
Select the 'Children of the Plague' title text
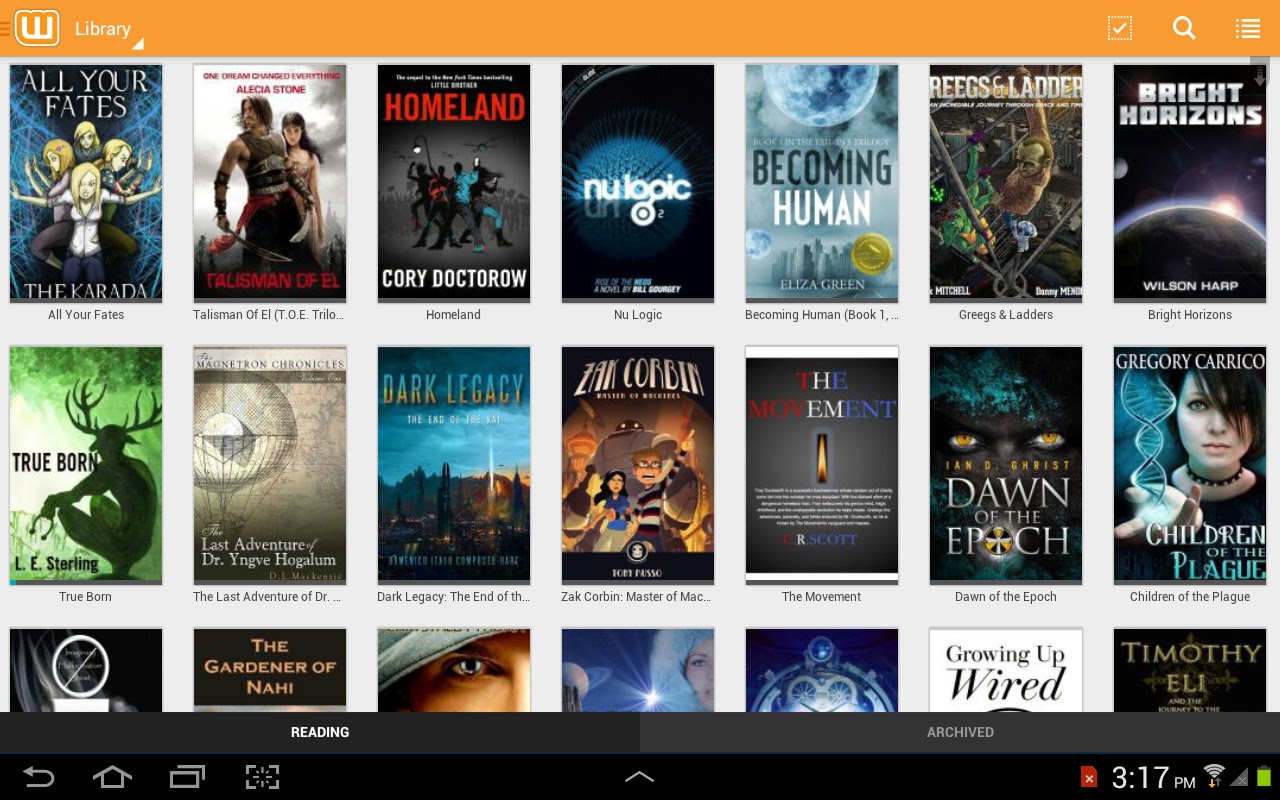pos(1190,597)
